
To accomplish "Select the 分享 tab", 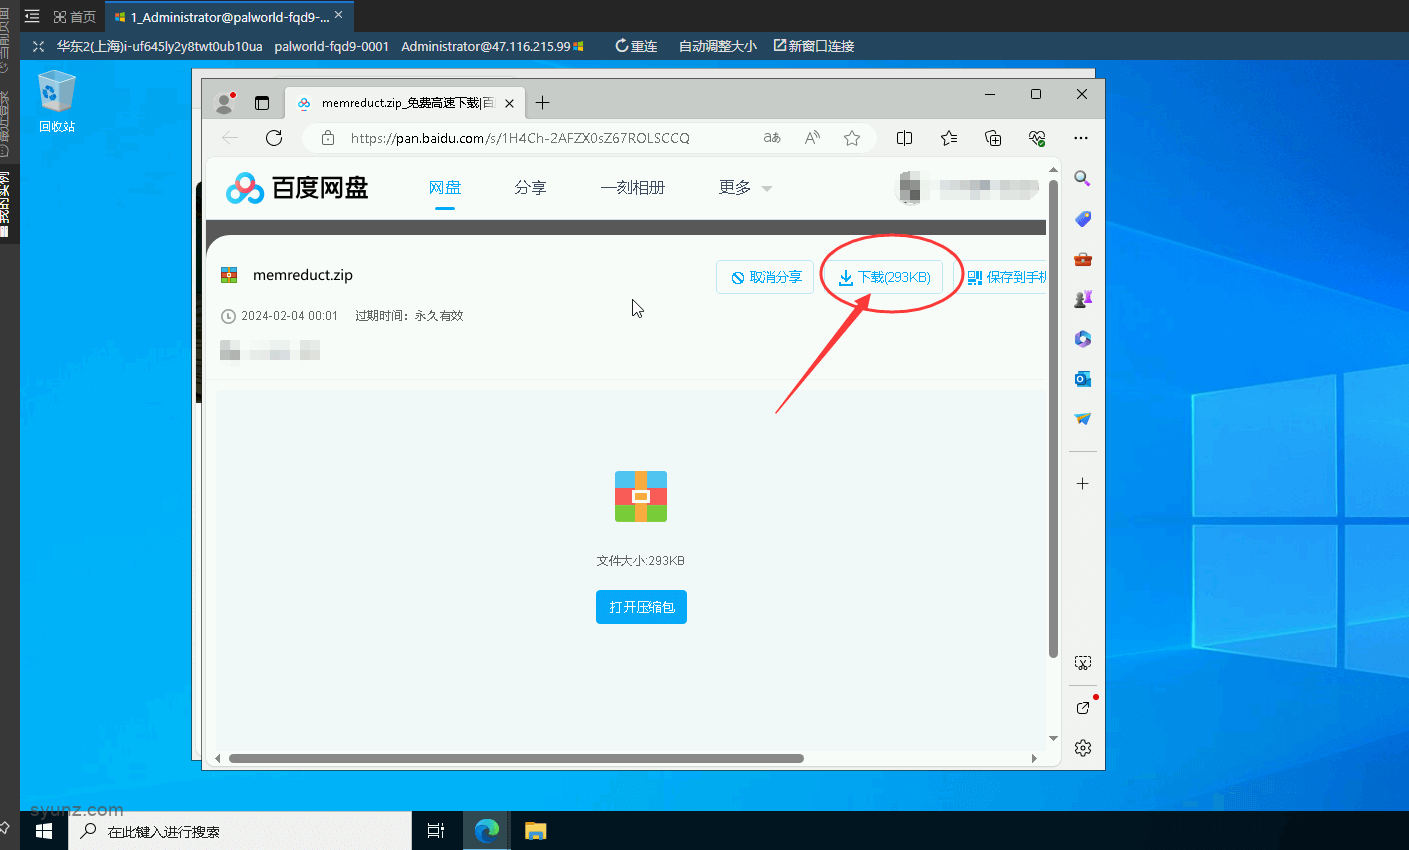I will pyautogui.click(x=530, y=188).
